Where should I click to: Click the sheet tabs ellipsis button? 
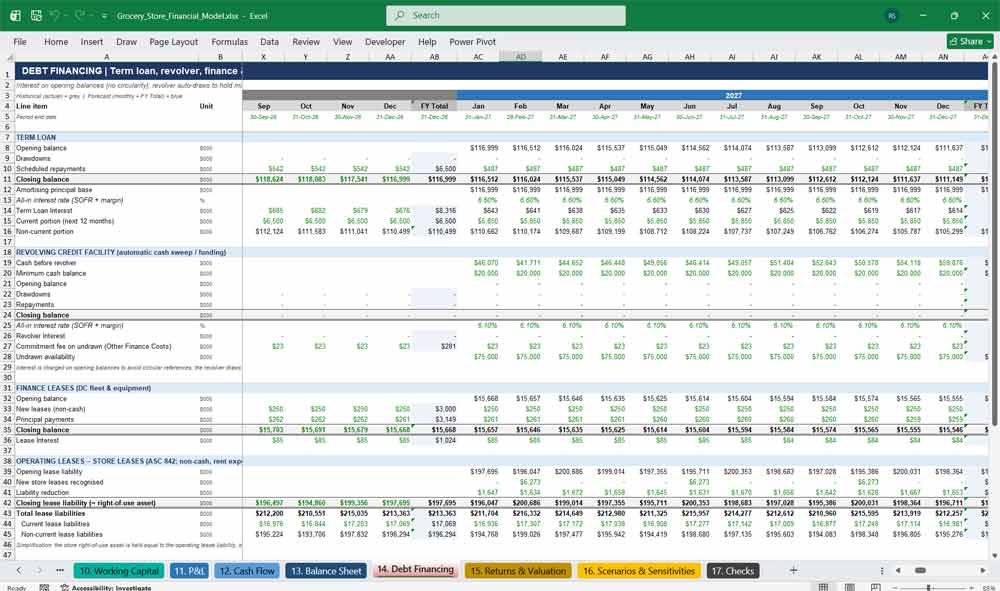coord(60,571)
